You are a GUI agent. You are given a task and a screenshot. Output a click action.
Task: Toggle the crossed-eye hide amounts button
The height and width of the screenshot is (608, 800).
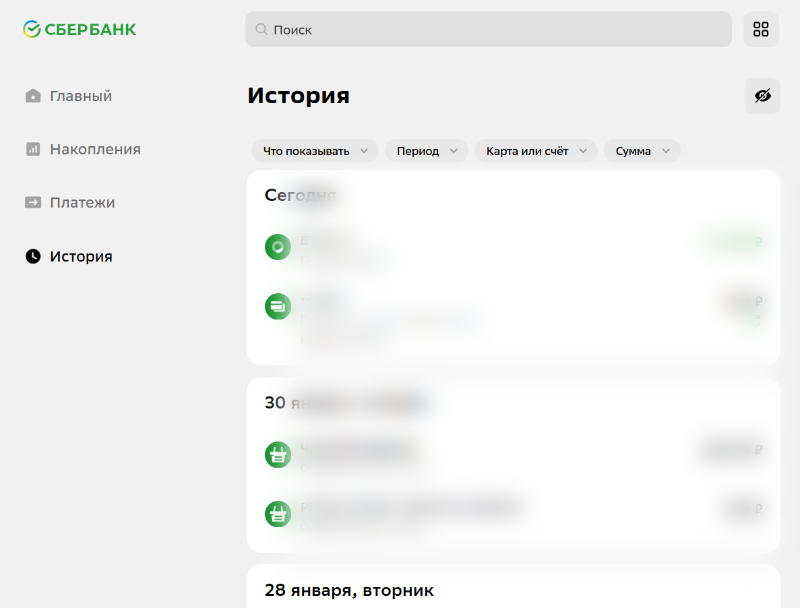(762, 96)
